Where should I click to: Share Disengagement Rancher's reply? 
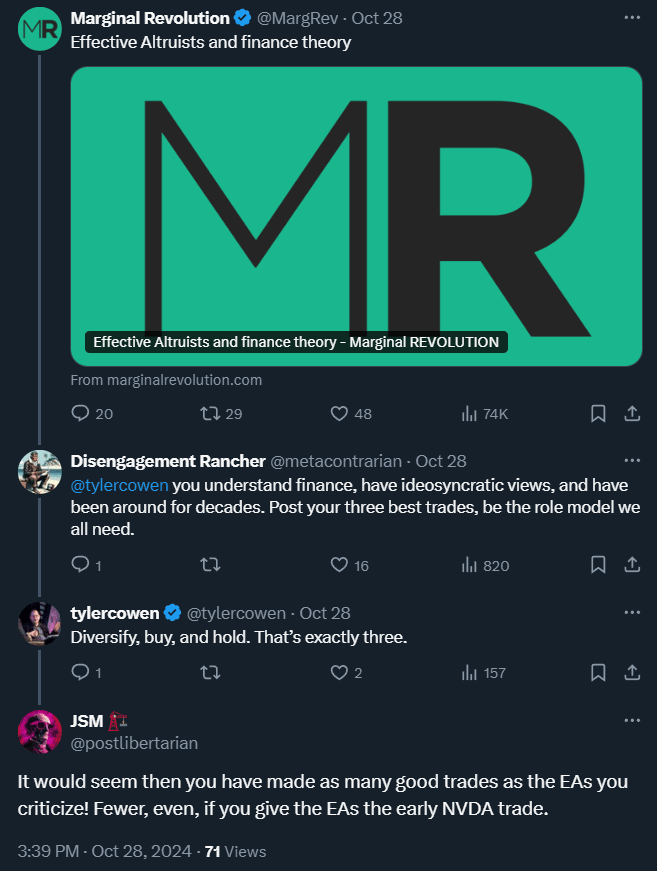pyautogui.click(x=632, y=565)
